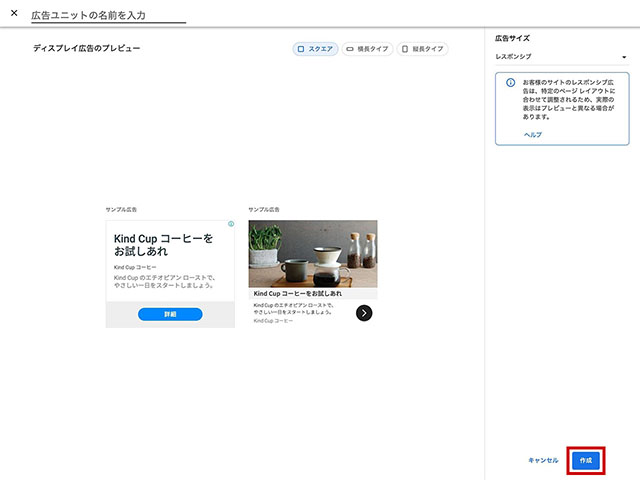Open the ヘルプ link

click(533, 135)
